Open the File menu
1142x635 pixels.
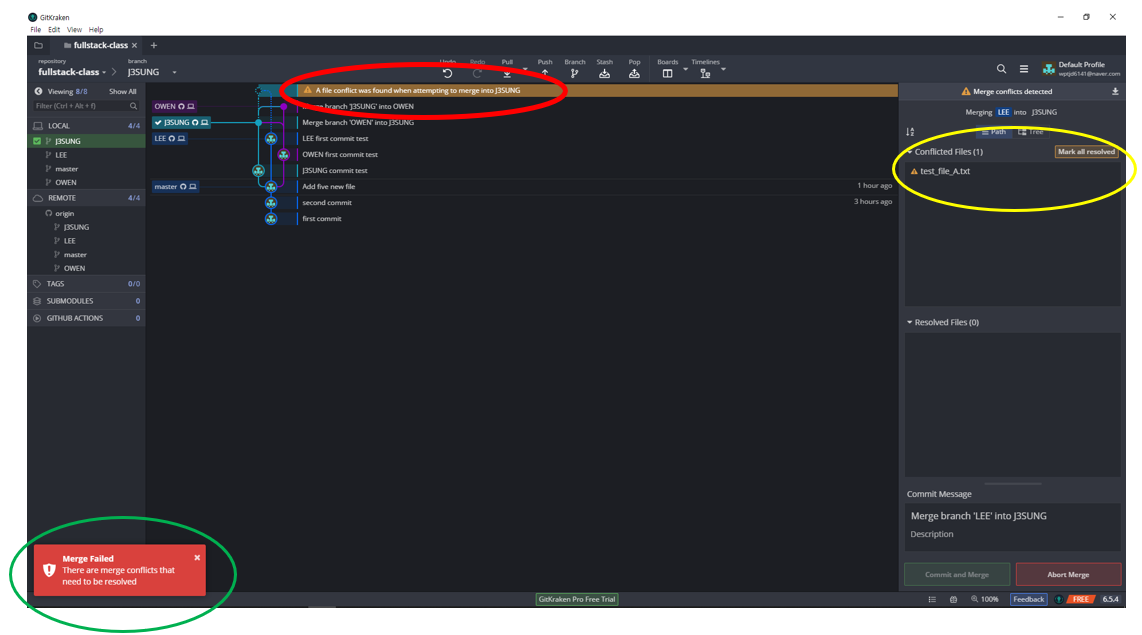pyautogui.click(x=36, y=30)
